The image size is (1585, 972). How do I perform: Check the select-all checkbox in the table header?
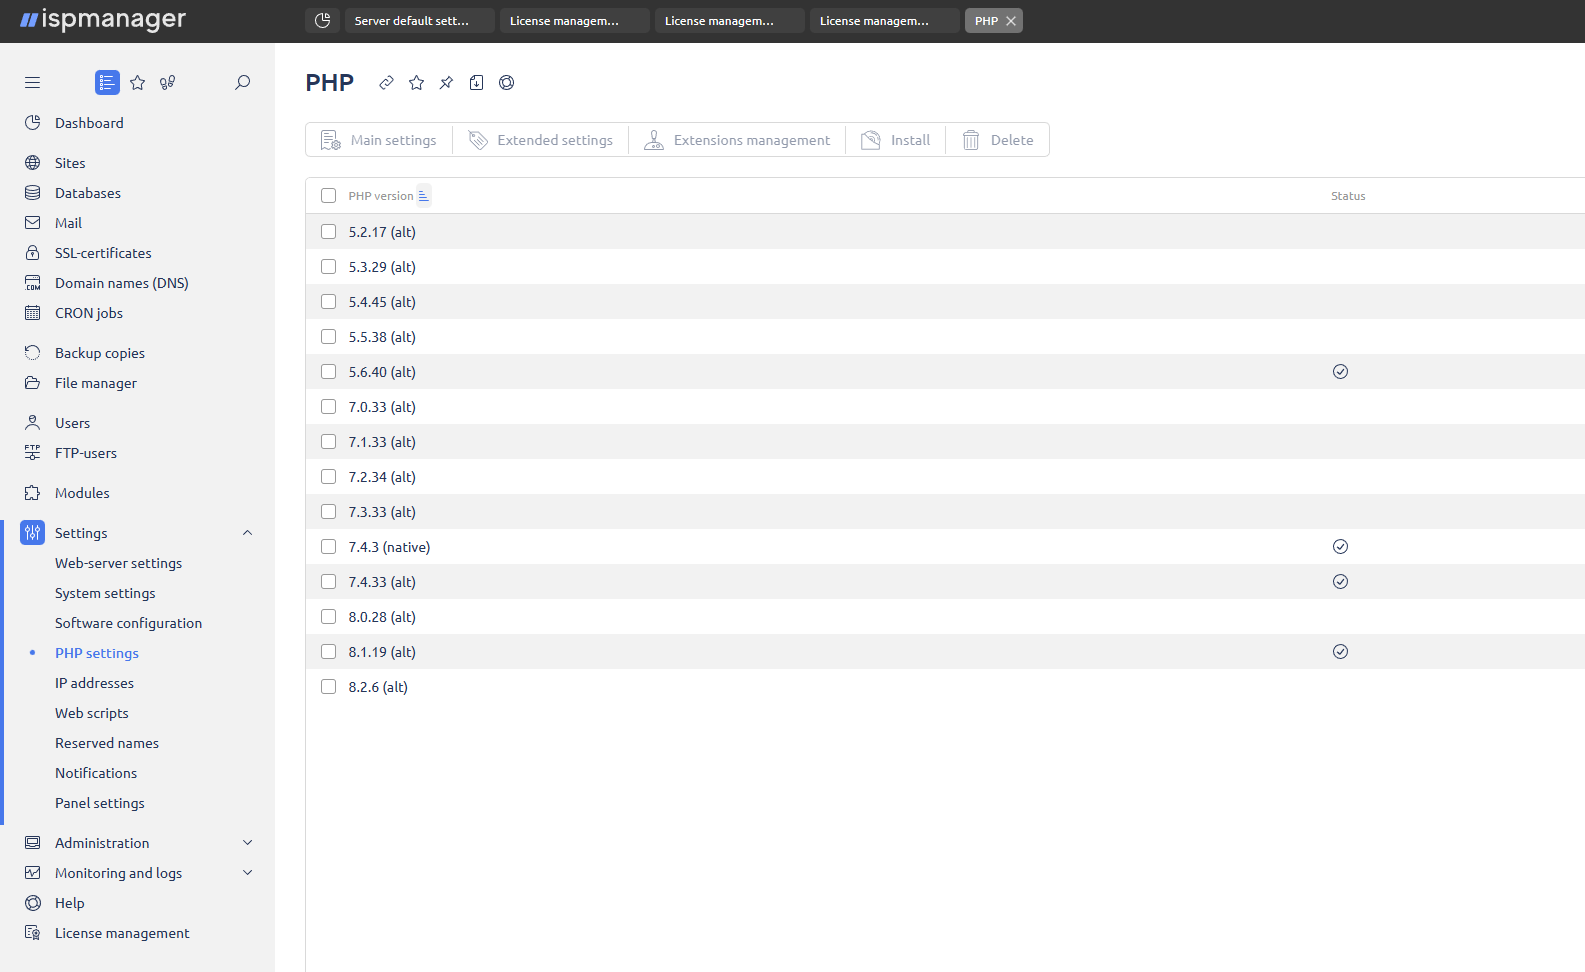(328, 195)
